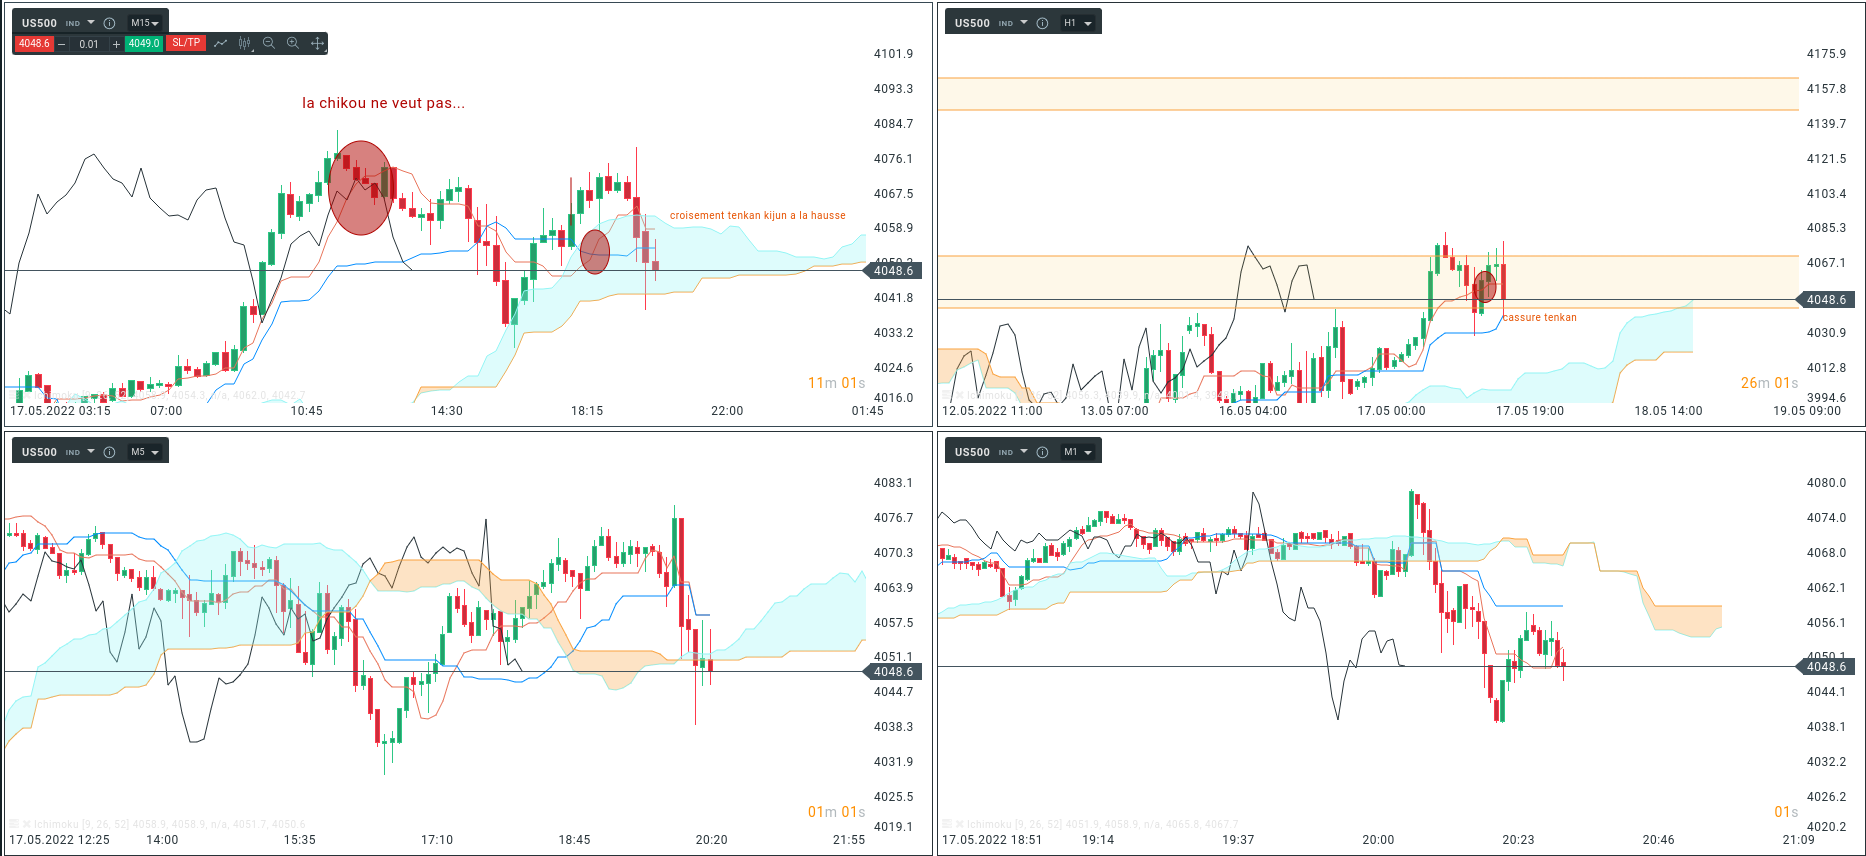Decrease trade volume with minus stepper

tap(62, 44)
